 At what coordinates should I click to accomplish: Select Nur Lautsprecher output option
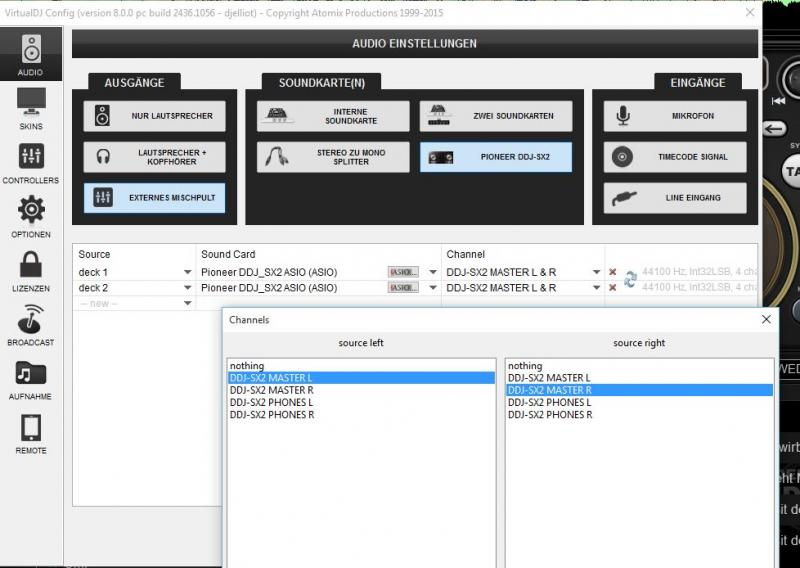(155, 116)
